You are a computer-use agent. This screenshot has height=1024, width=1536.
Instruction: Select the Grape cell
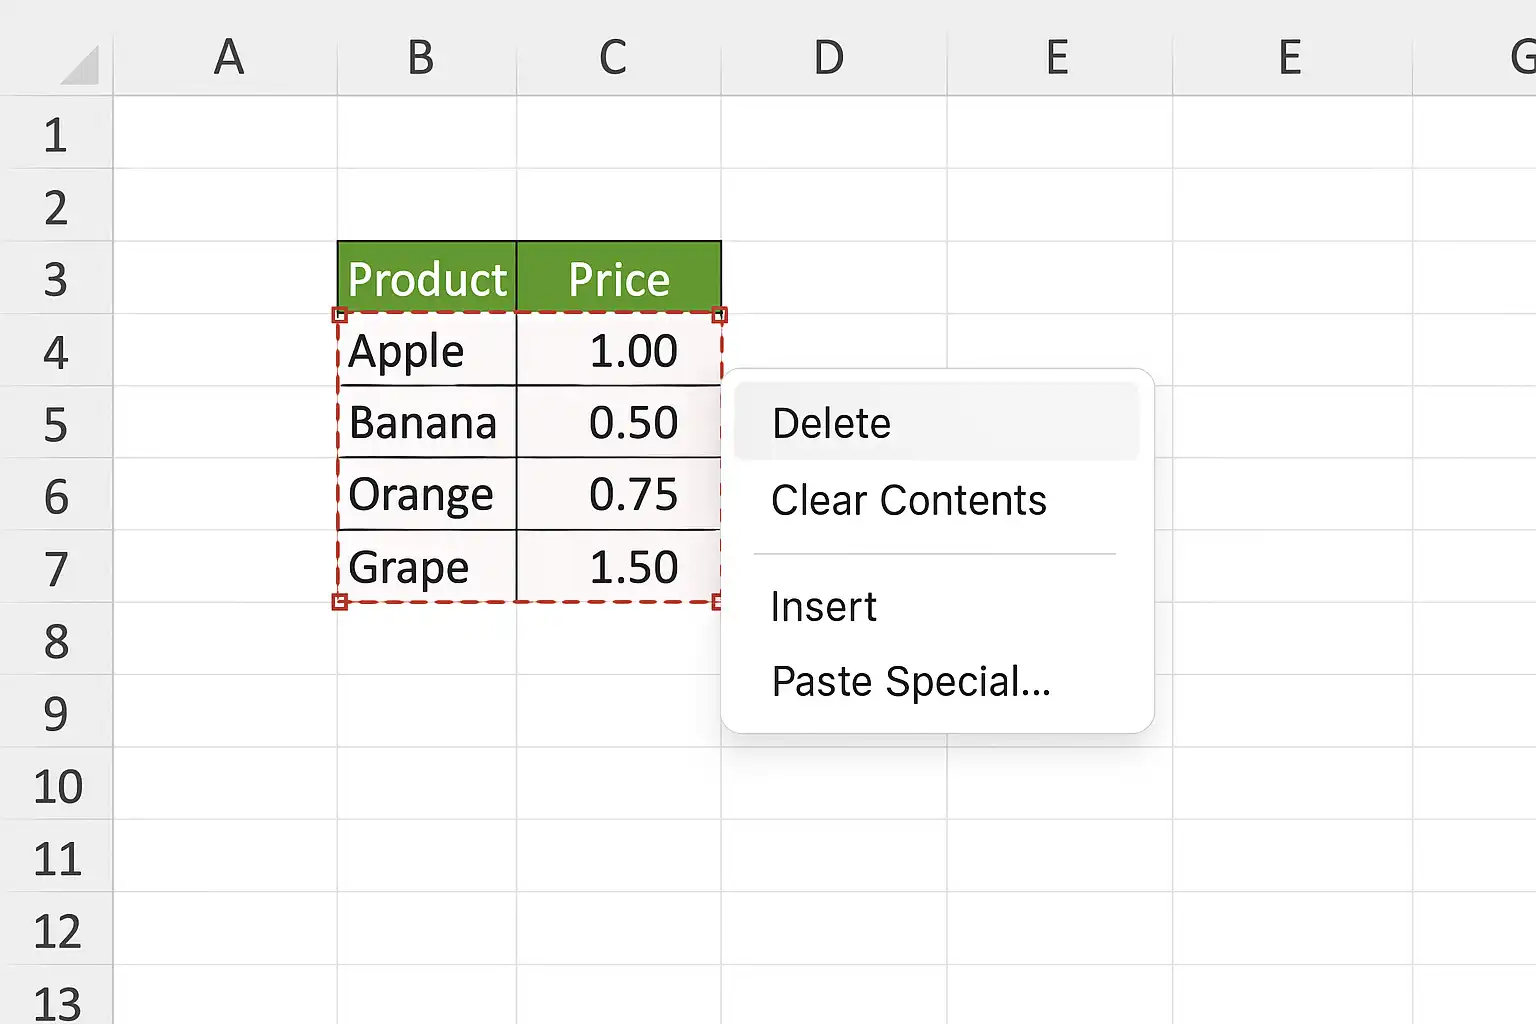coord(427,566)
